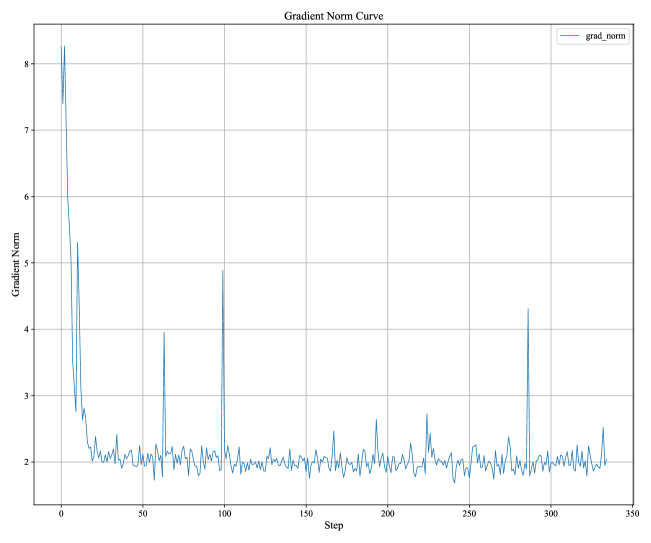Click x-axis tick label 250
This screenshot has width=651, height=543.
pos(469,514)
